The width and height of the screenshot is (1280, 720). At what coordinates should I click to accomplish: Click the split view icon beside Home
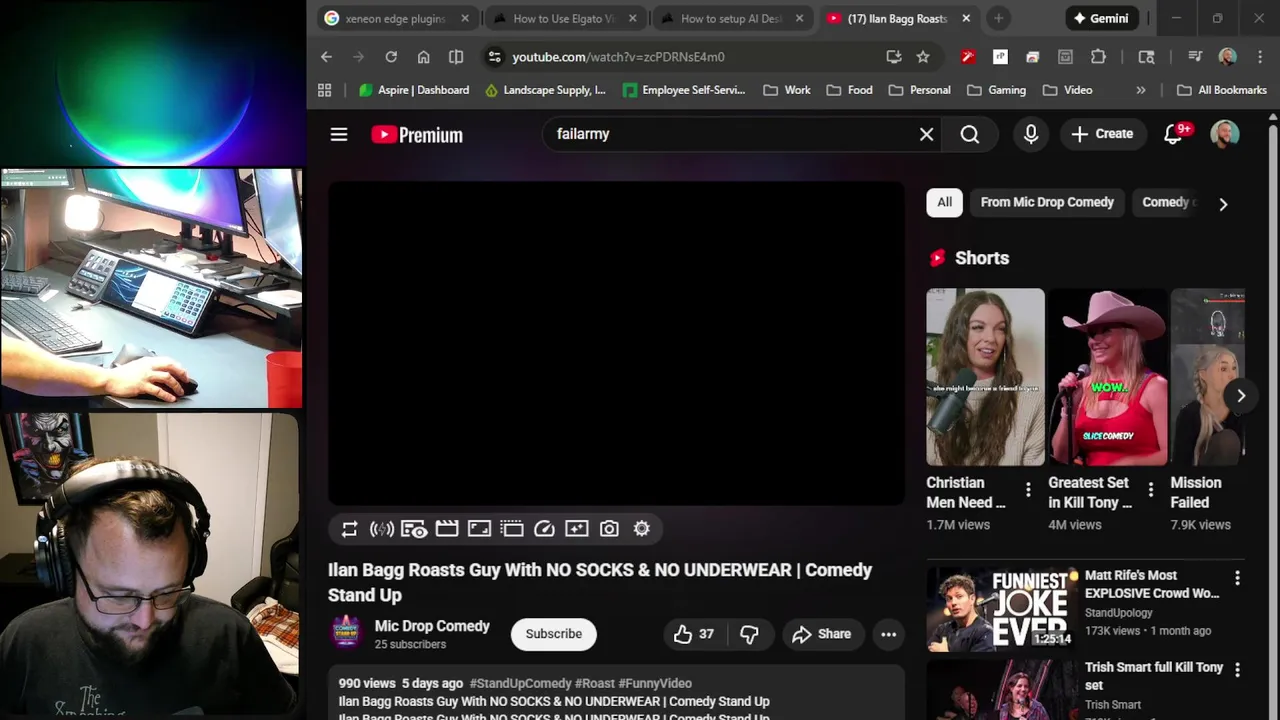[456, 57]
